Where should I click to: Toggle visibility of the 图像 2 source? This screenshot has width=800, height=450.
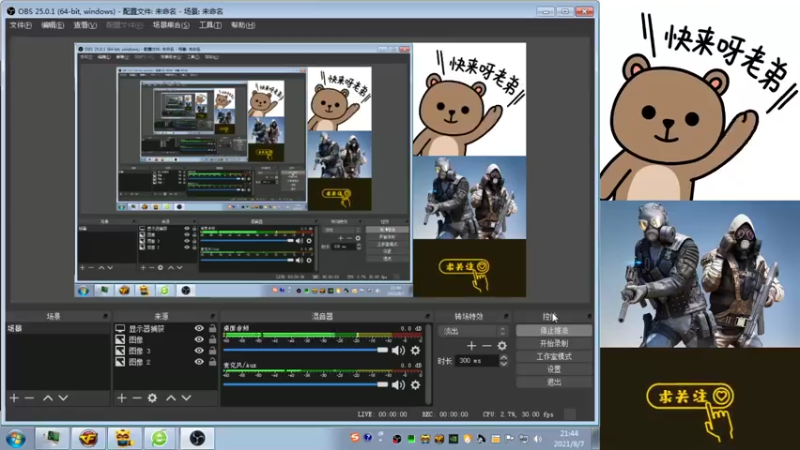199,362
